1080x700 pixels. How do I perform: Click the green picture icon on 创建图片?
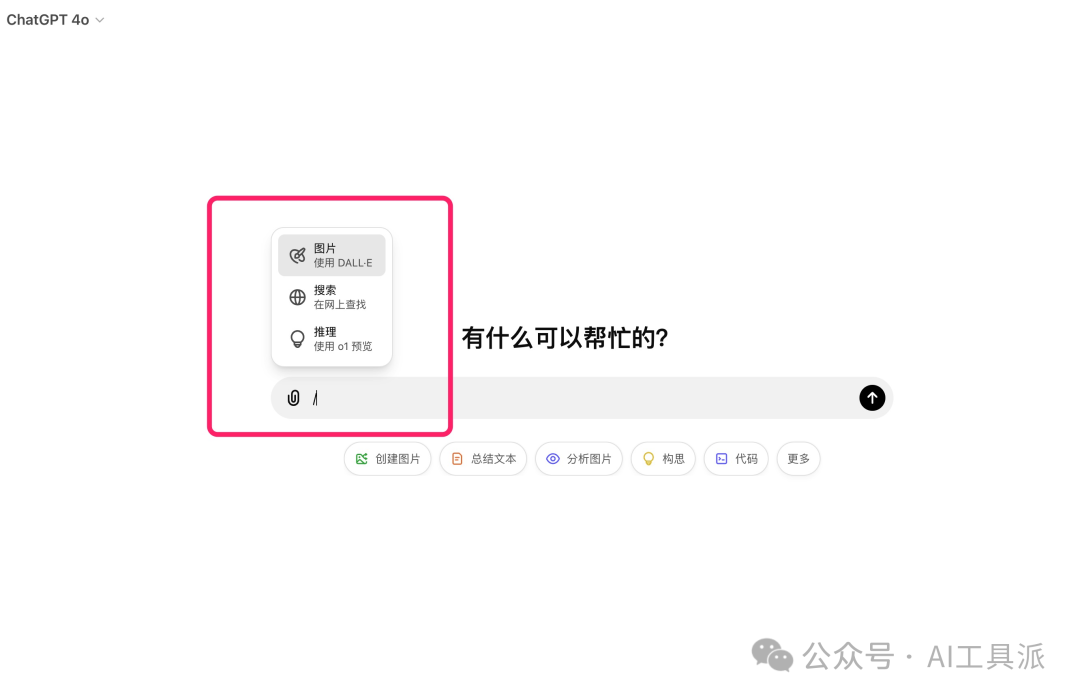[x=362, y=459]
